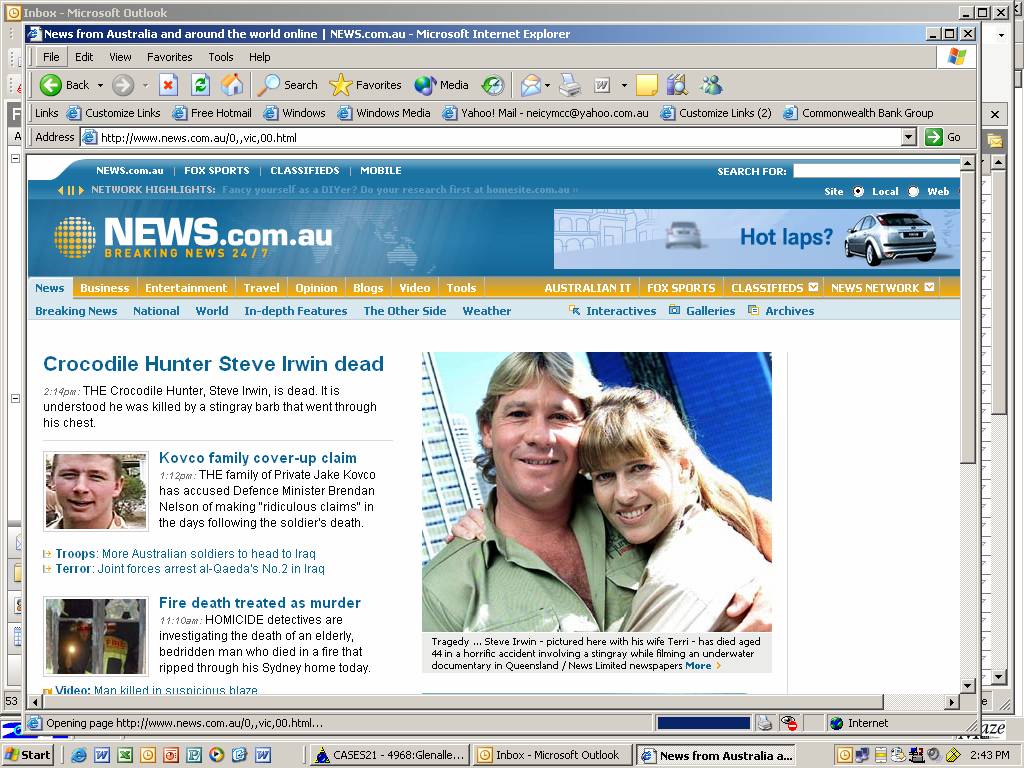Open Edit-with-Word dropdown arrow
The image size is (1024, 768).
(x=624, y=86)
